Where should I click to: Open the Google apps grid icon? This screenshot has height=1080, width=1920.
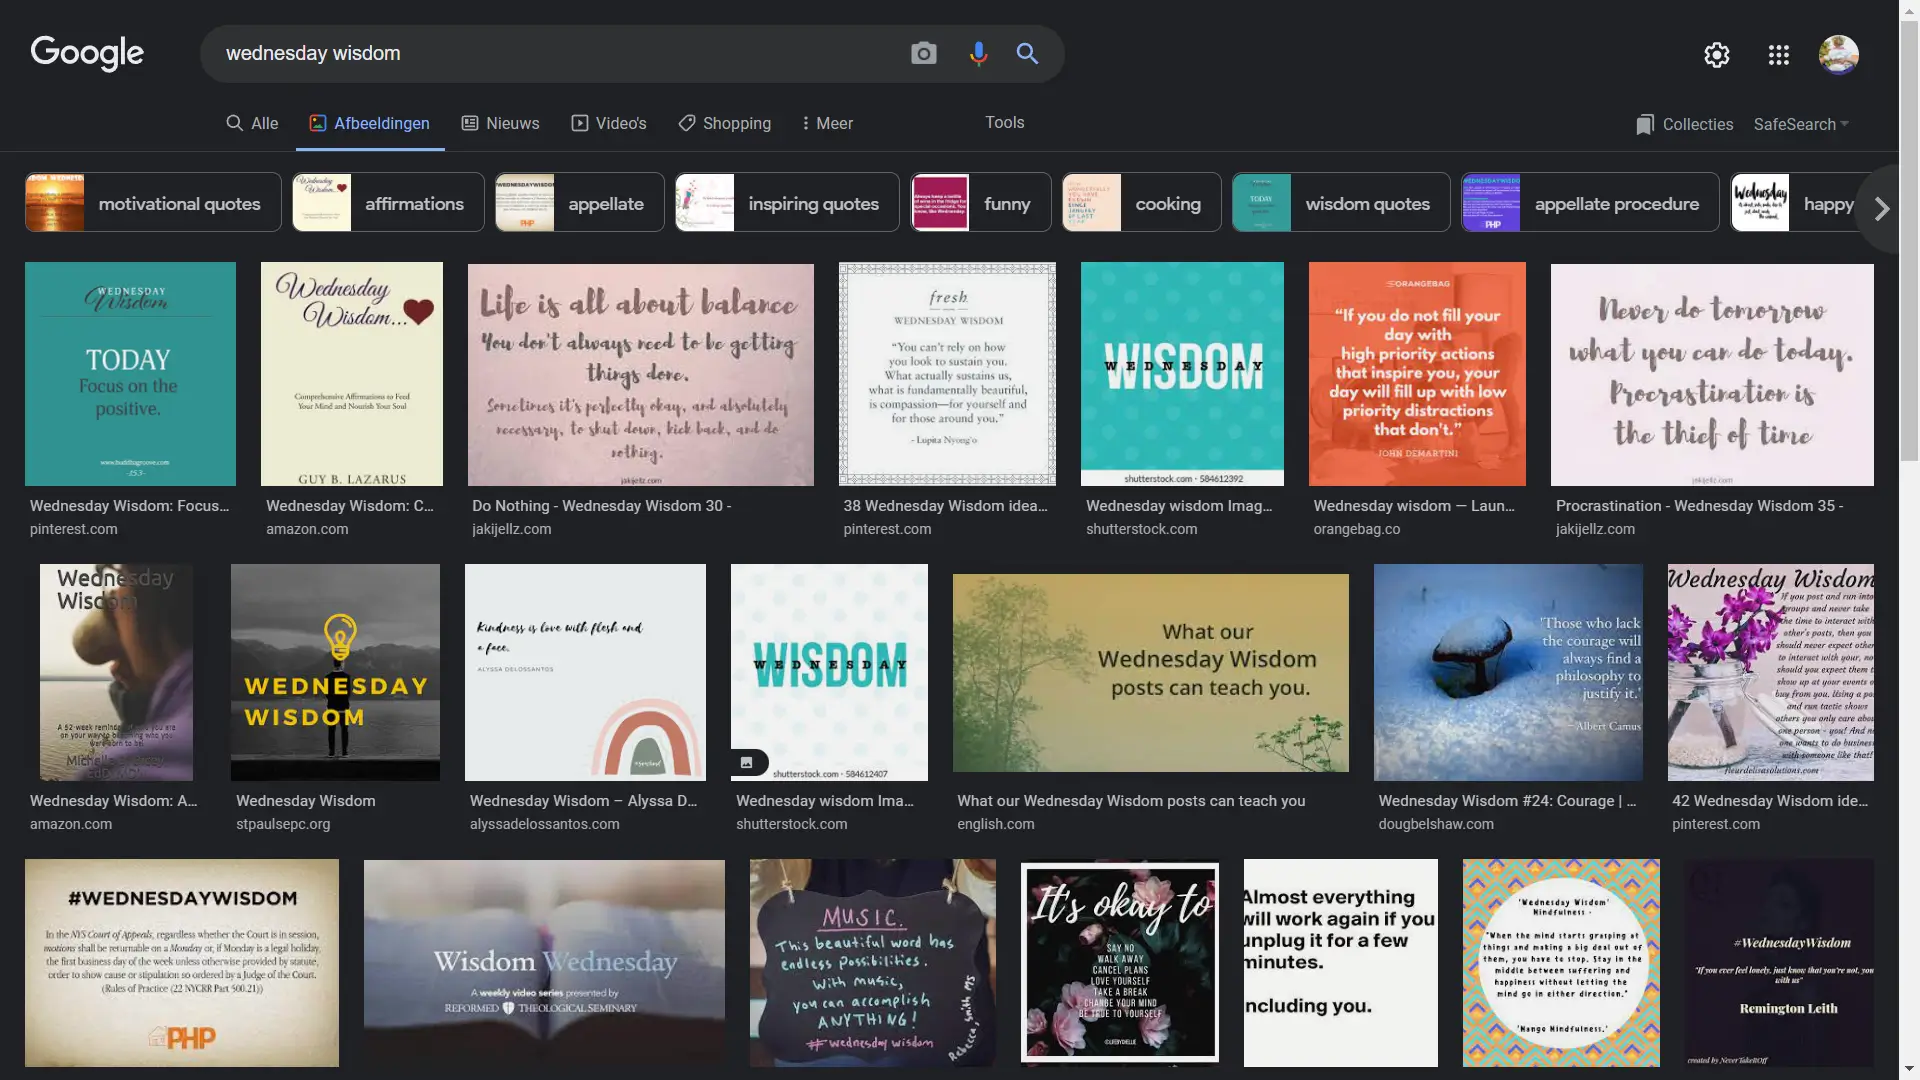pyautogui.click(x=1778, y=55)
